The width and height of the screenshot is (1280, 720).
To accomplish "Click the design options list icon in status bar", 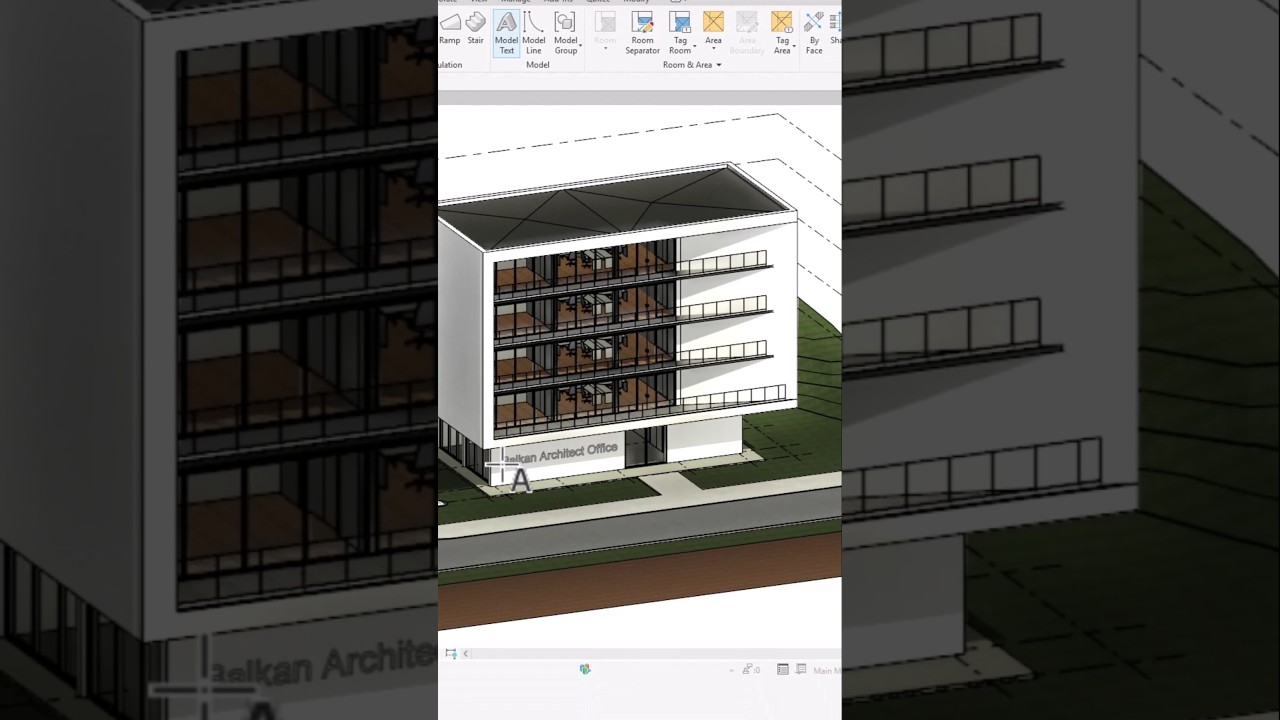I will [x=783, y=670].
